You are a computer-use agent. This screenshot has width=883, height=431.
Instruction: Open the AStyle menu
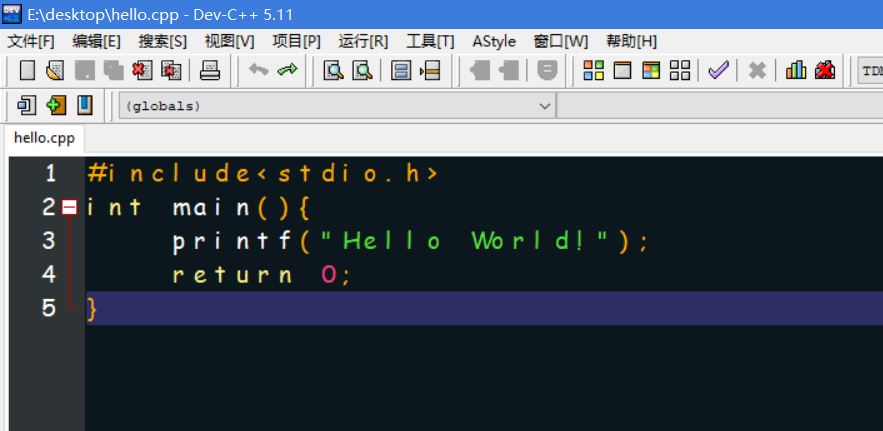(x=494, y=41)
